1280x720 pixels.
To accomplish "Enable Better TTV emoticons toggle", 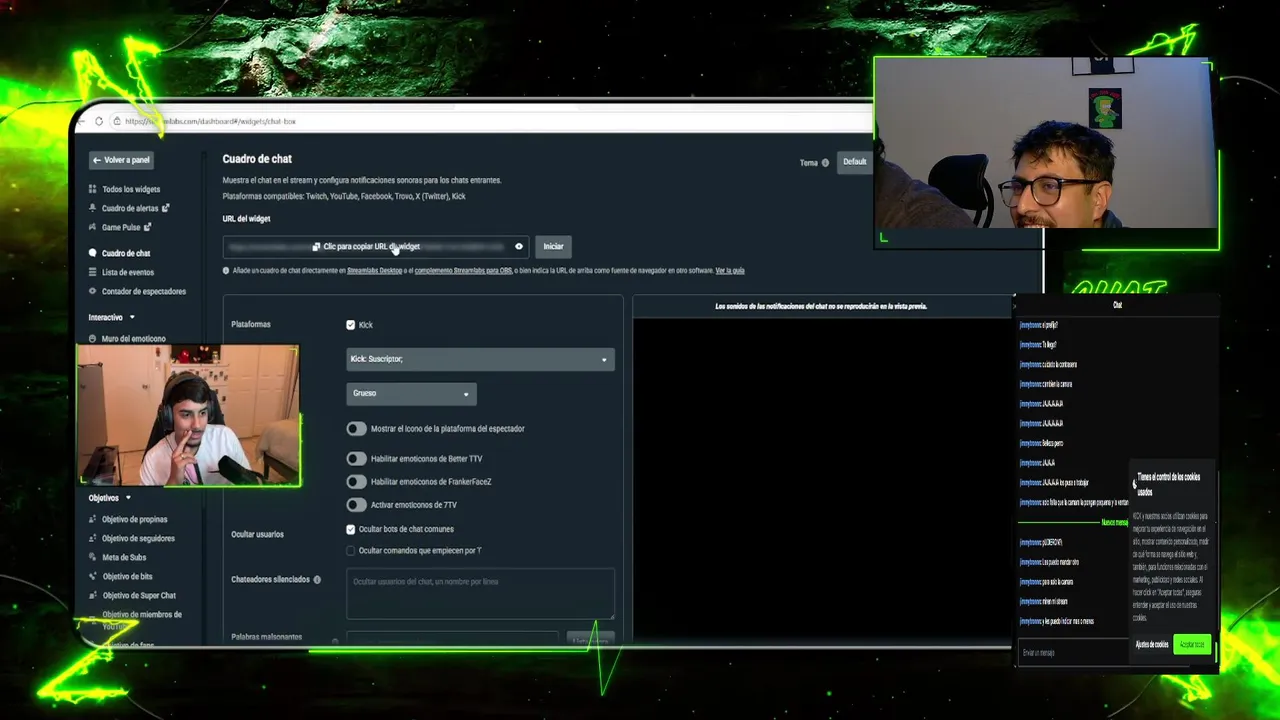I will pos(356,458).
